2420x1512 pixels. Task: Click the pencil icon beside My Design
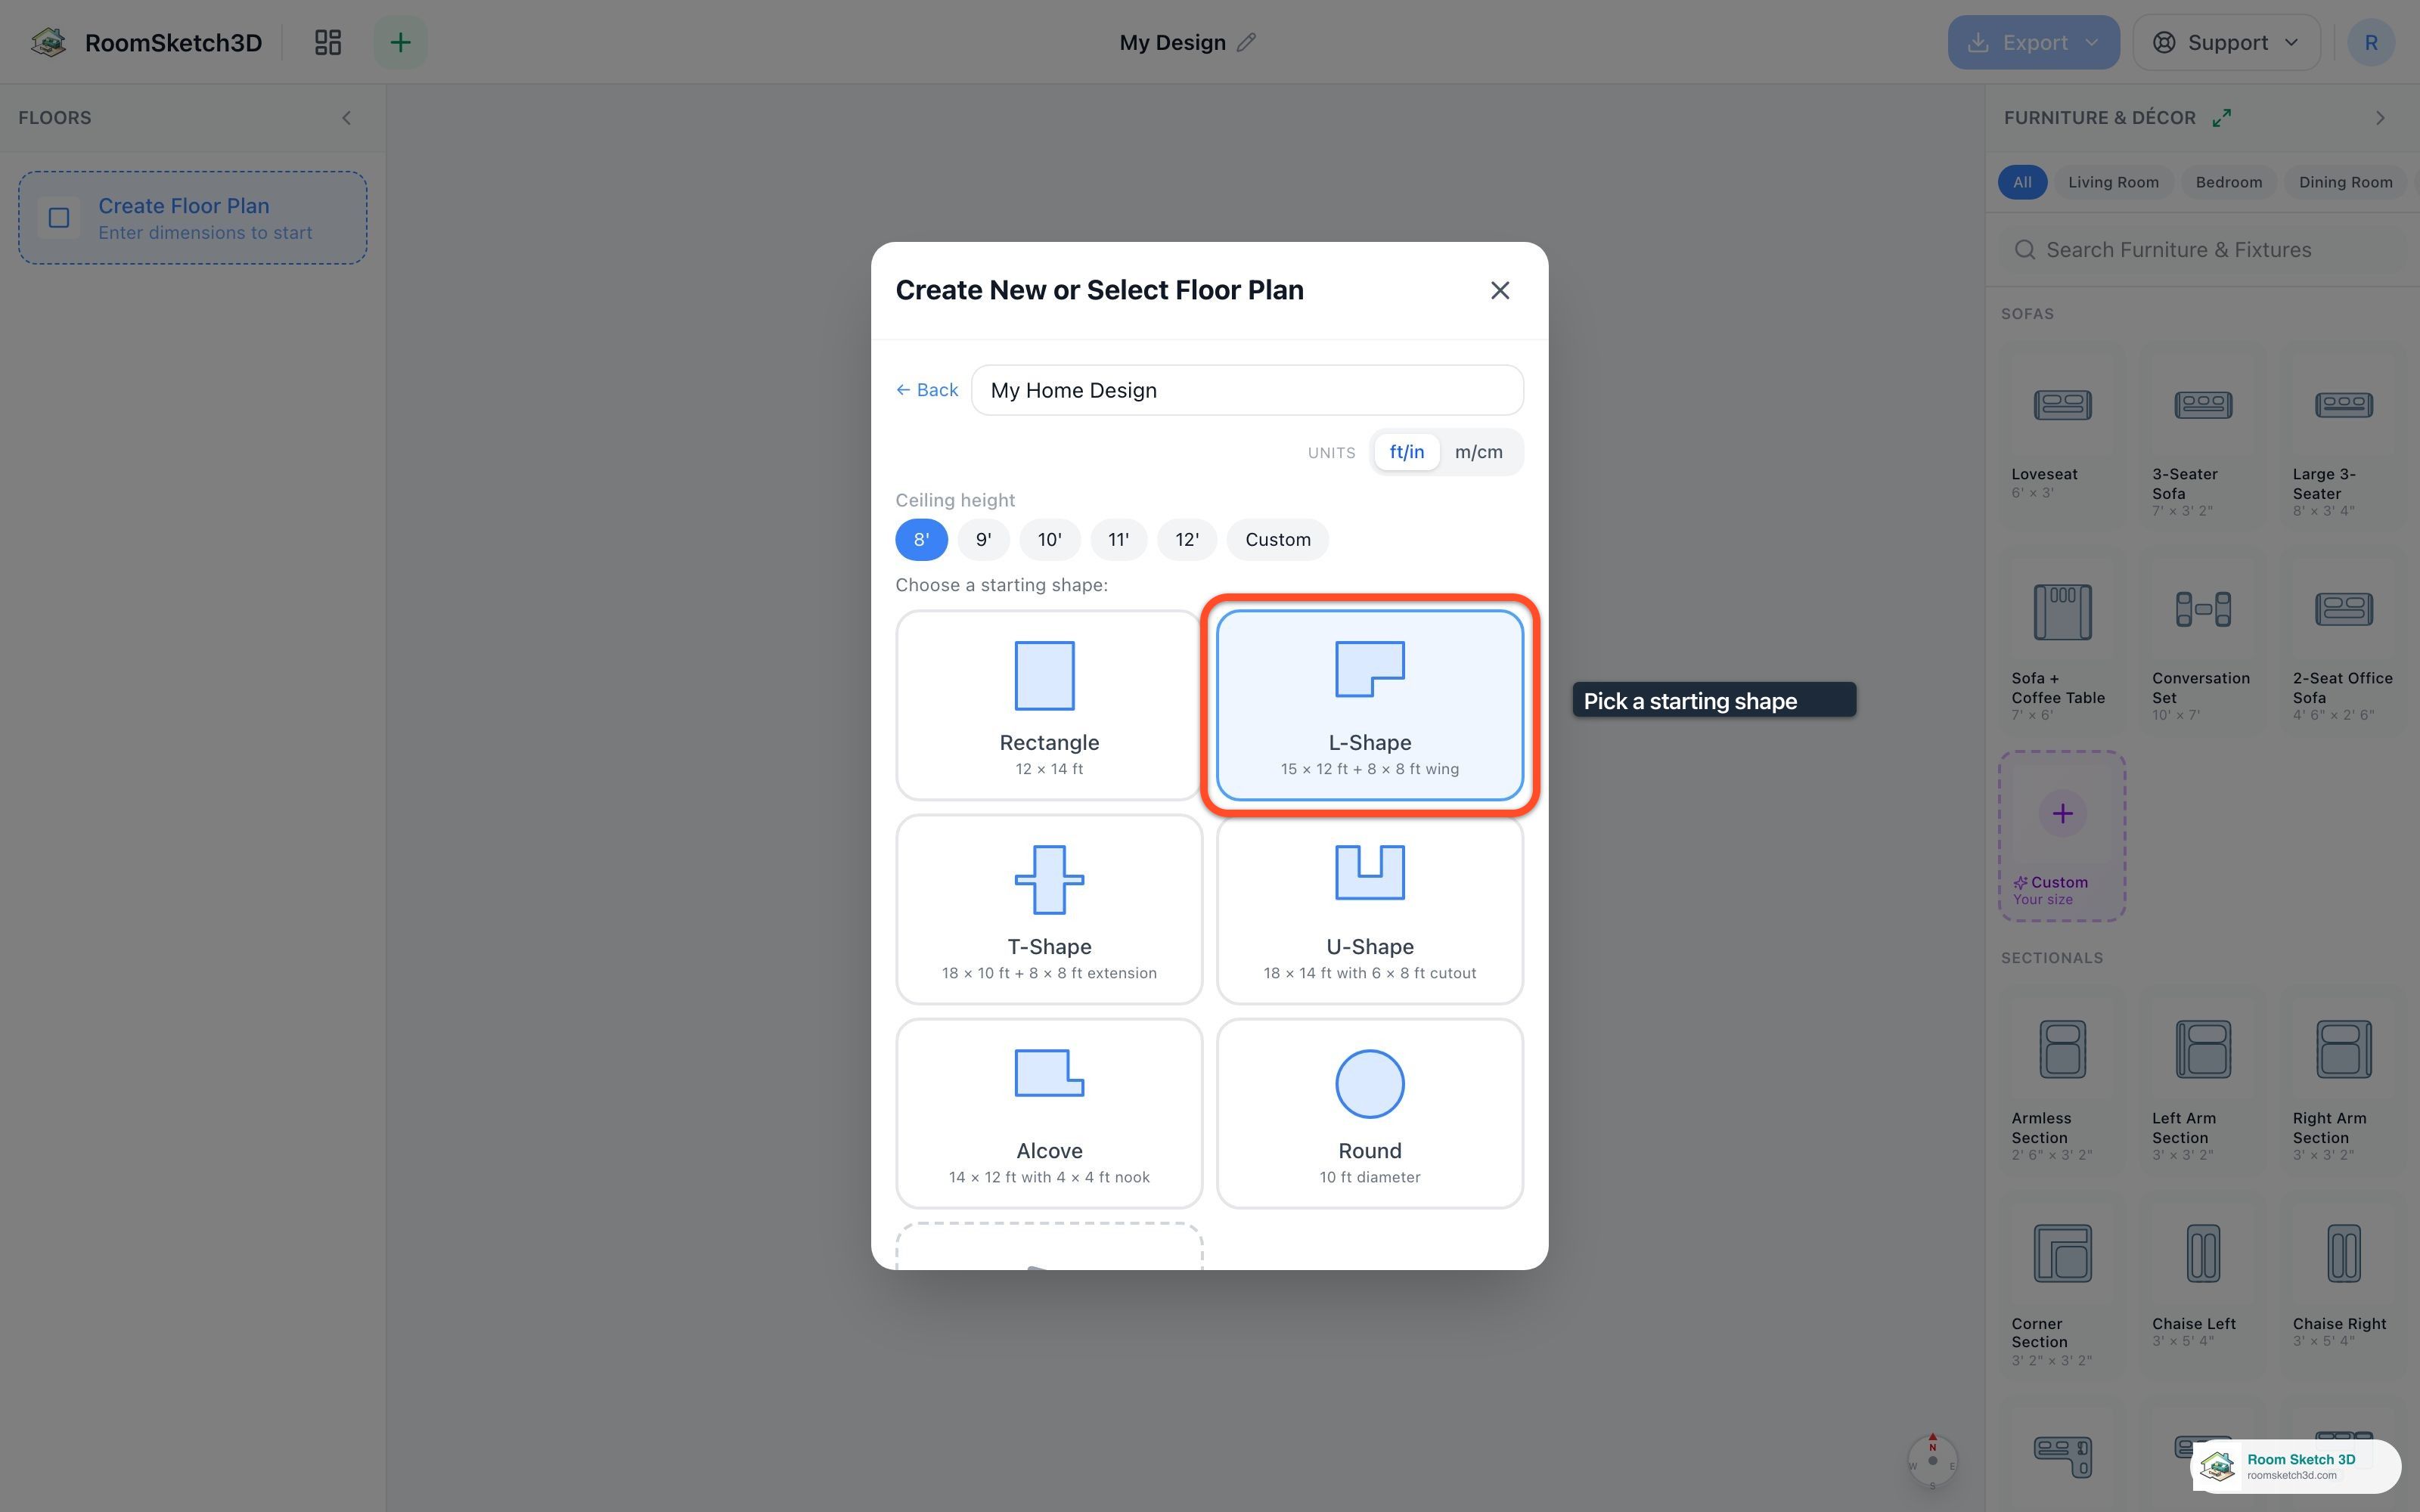coord(1246,42)
